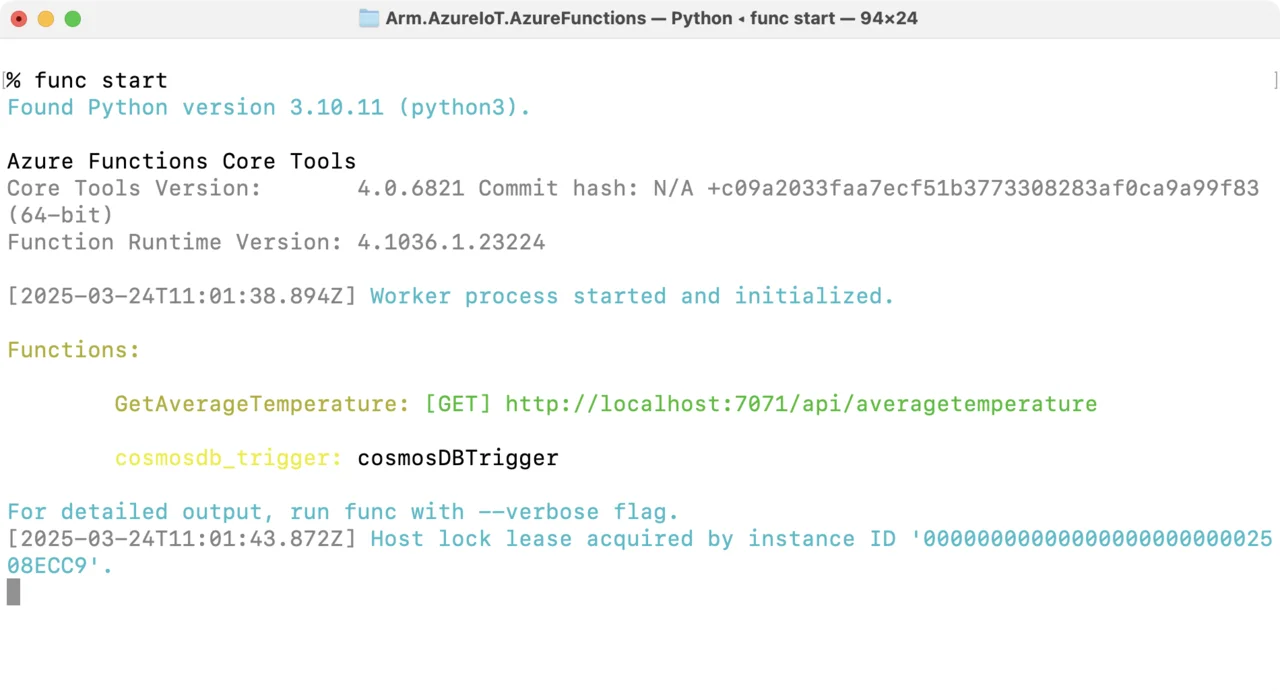Click 'Worker process started and initialized' message
This screenshot has width=1280, height=693.
point(631,296)
